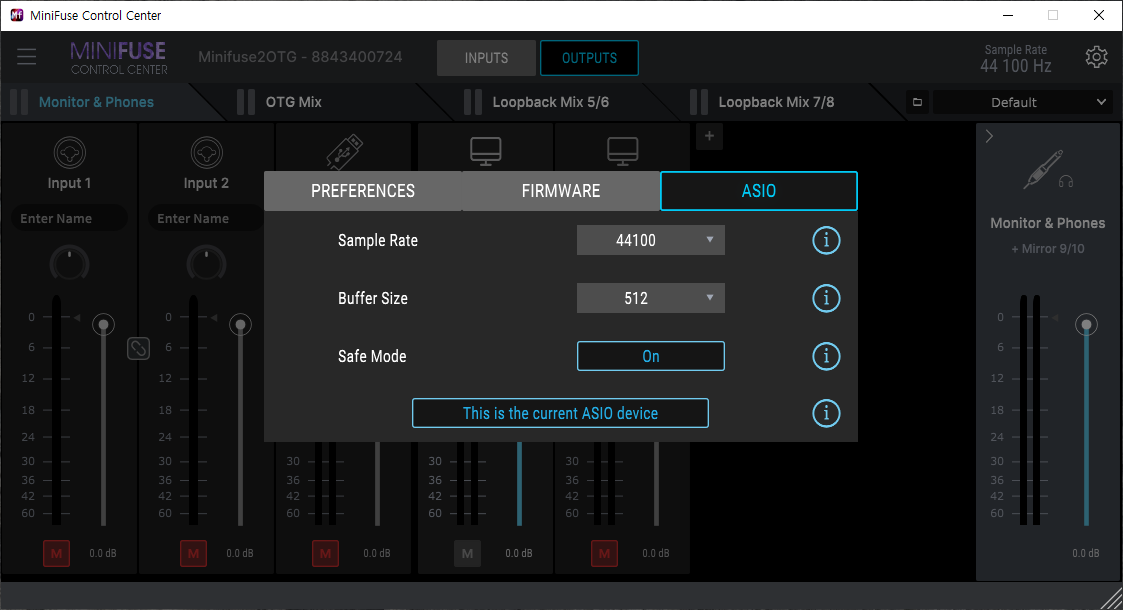
Task: Click the settings gear icon
Action: [1096, 57]
